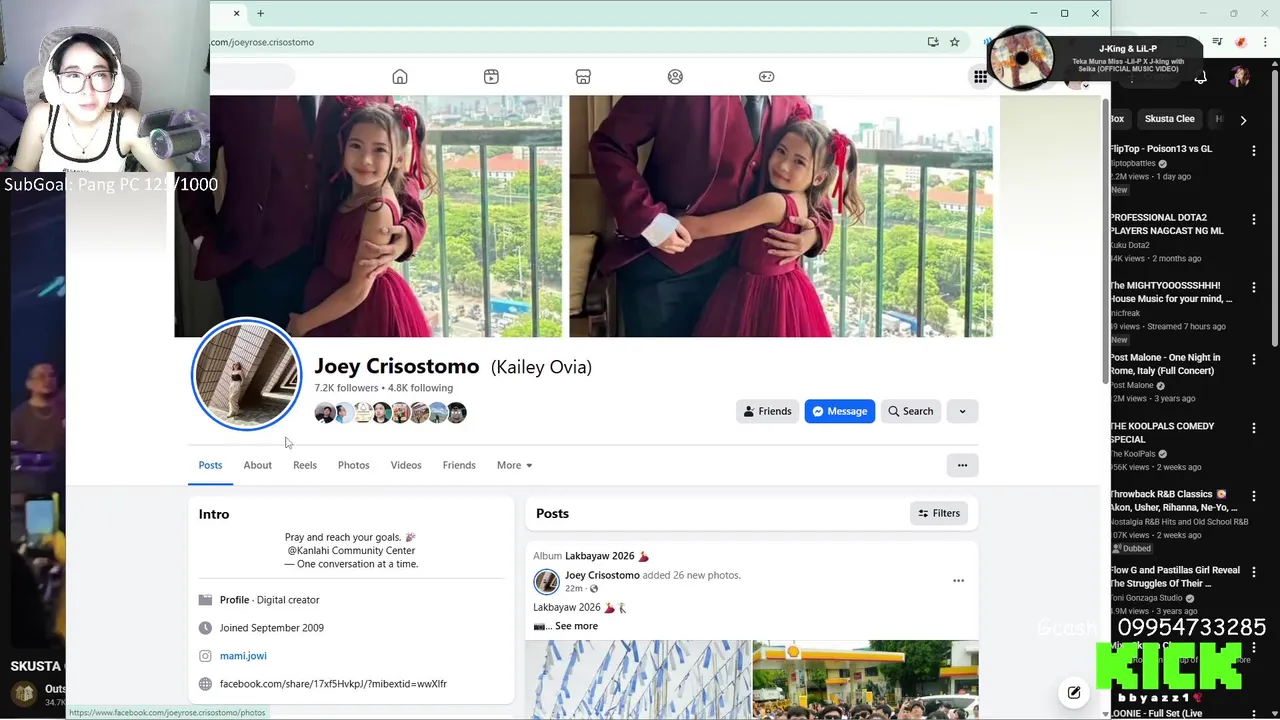
Task: Message Joey Crisostomo
Action: click(840, 411)
